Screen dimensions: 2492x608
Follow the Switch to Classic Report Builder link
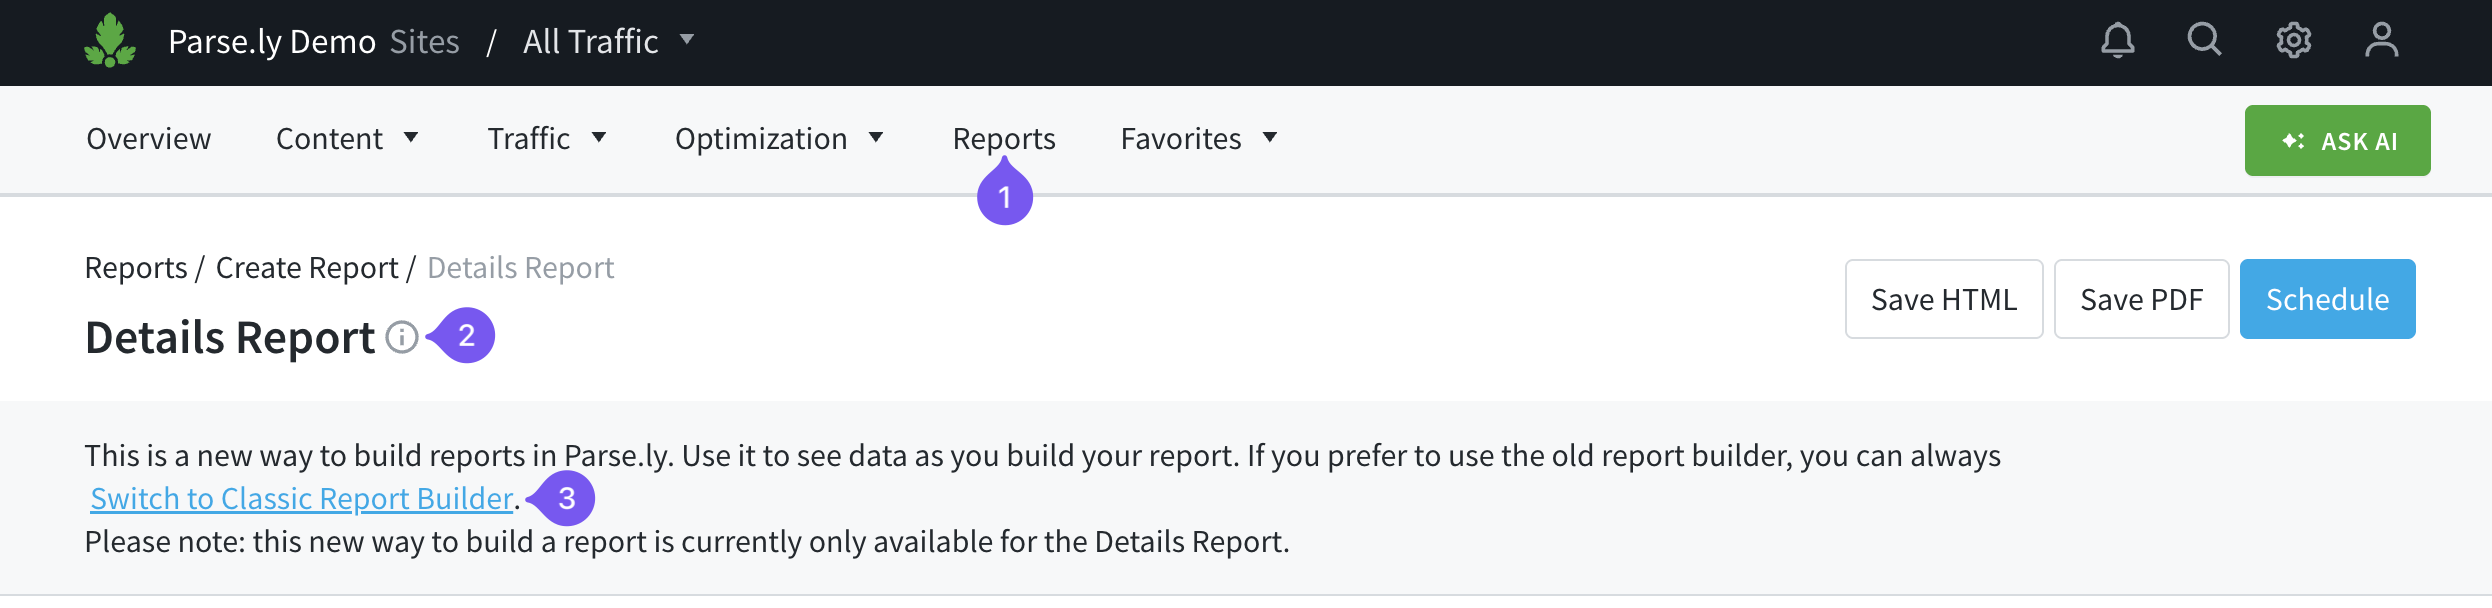click(x=301, y=498)
